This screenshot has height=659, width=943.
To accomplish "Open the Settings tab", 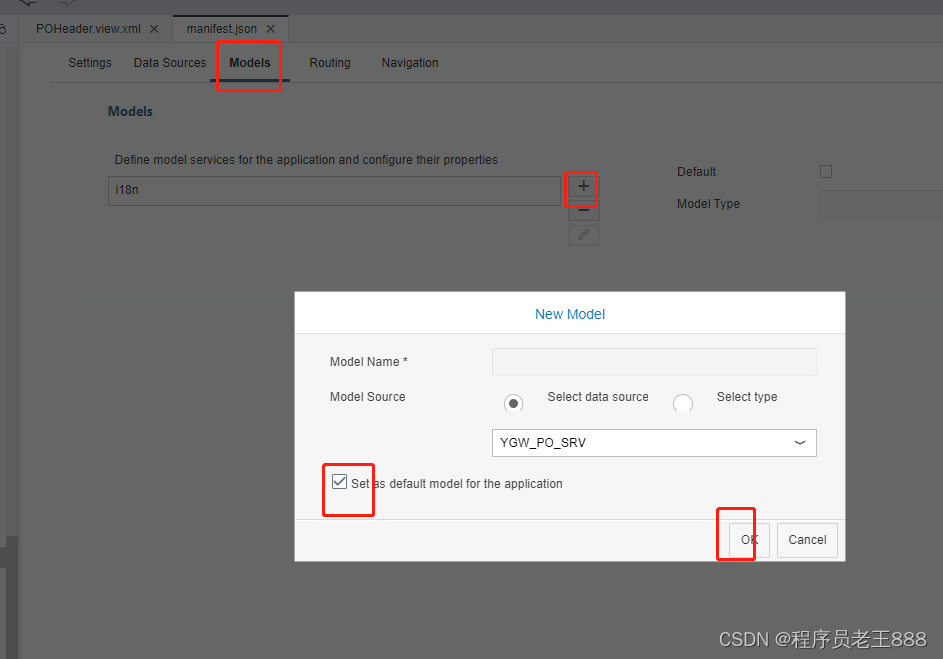I will (x=90, y=63).
